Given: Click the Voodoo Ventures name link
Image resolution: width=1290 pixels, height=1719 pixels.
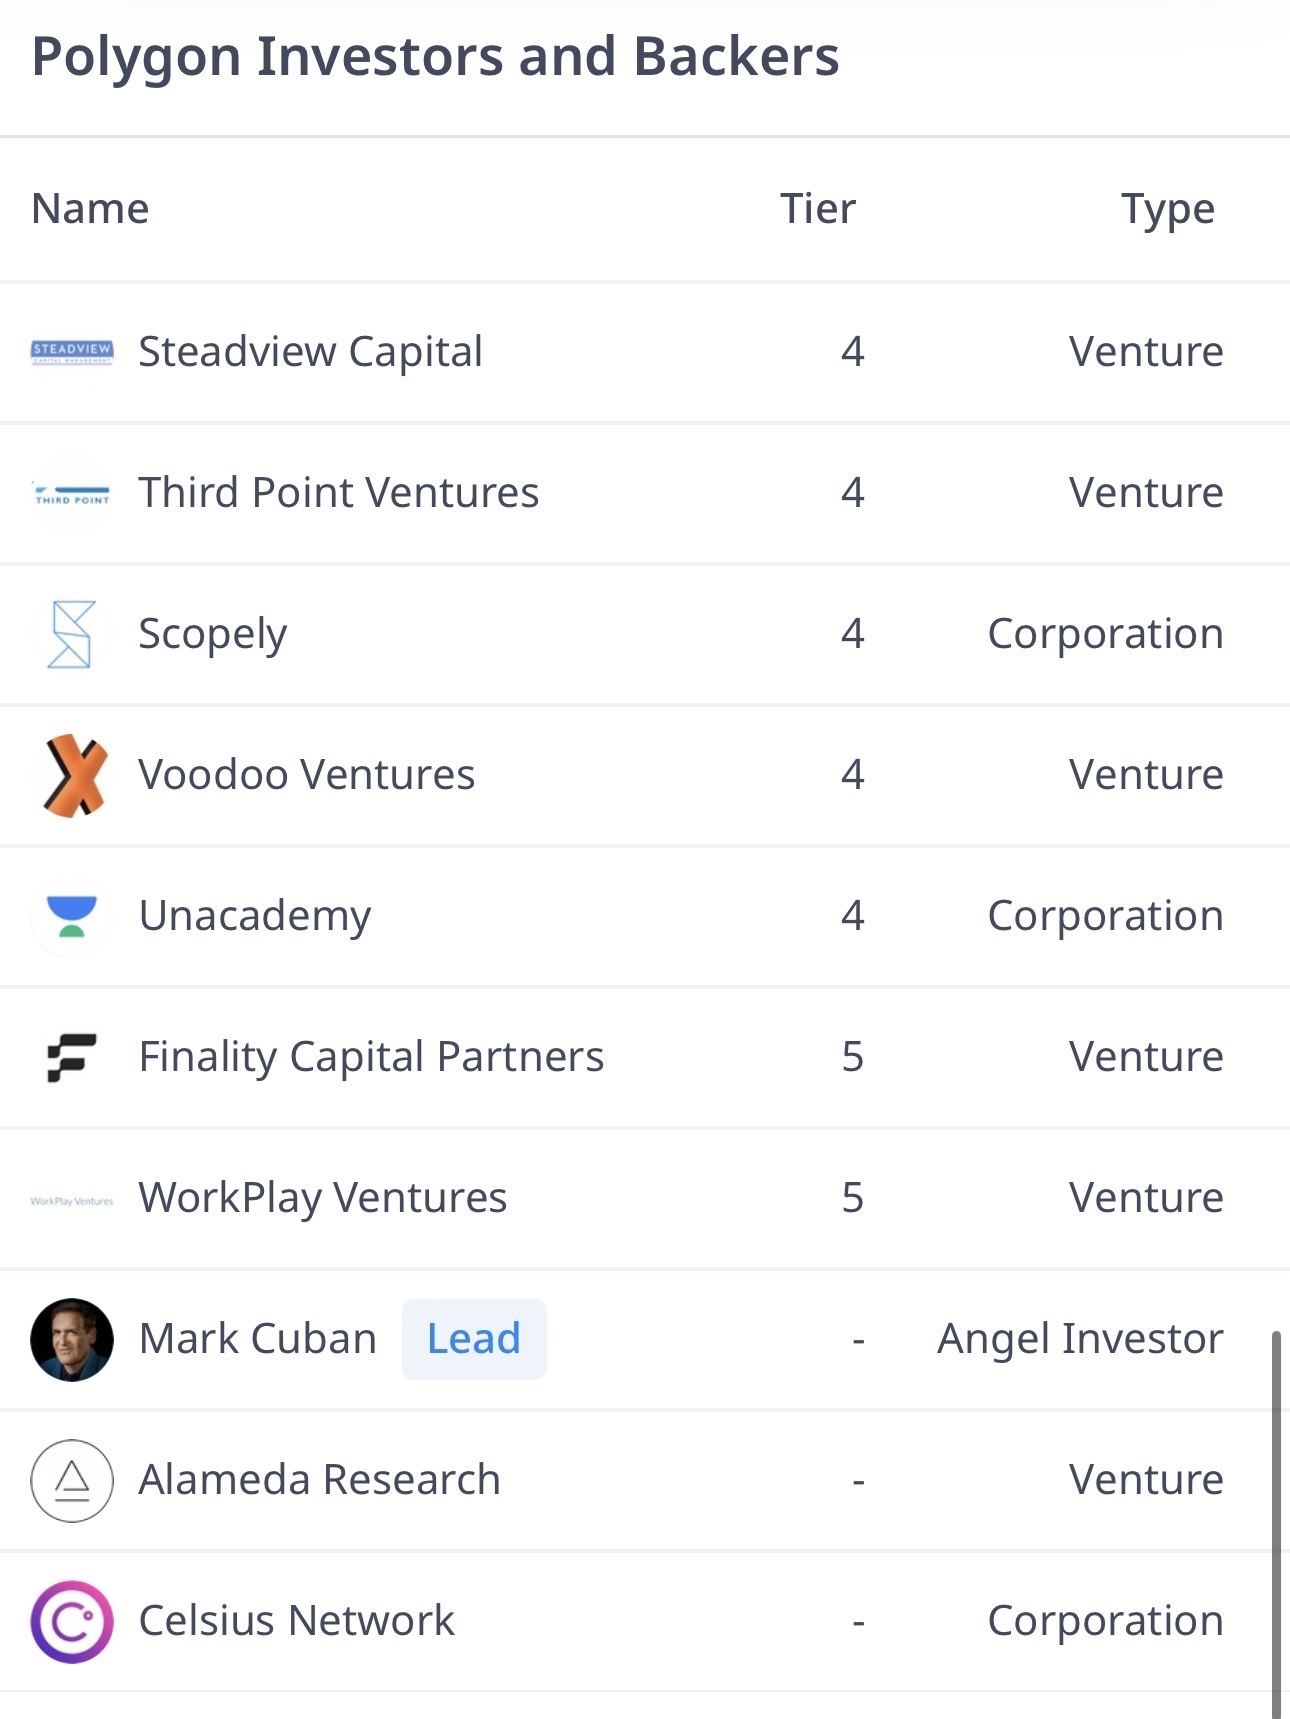Looking at the screenshot, I should click(x=306, y=775).
